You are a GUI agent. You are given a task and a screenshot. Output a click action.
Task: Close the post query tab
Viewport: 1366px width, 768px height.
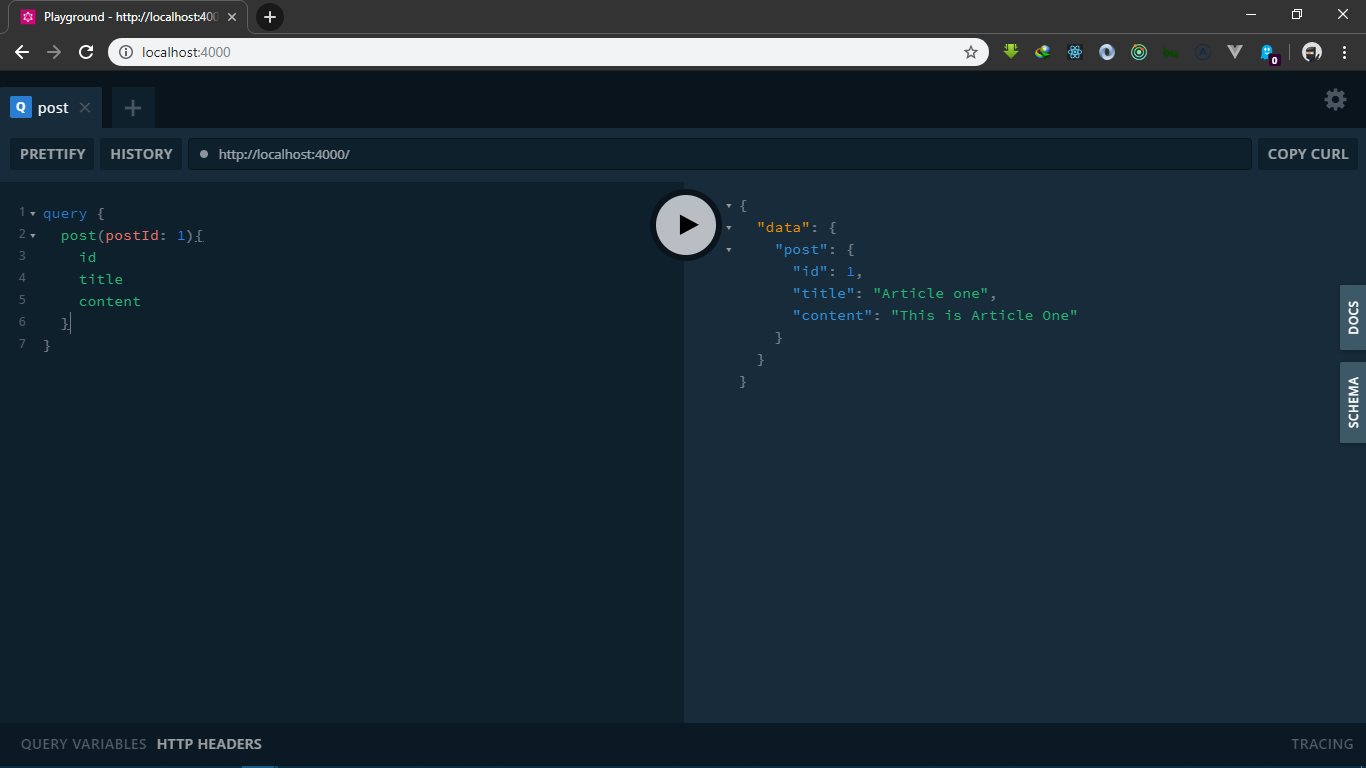click(x=84, y=107)
